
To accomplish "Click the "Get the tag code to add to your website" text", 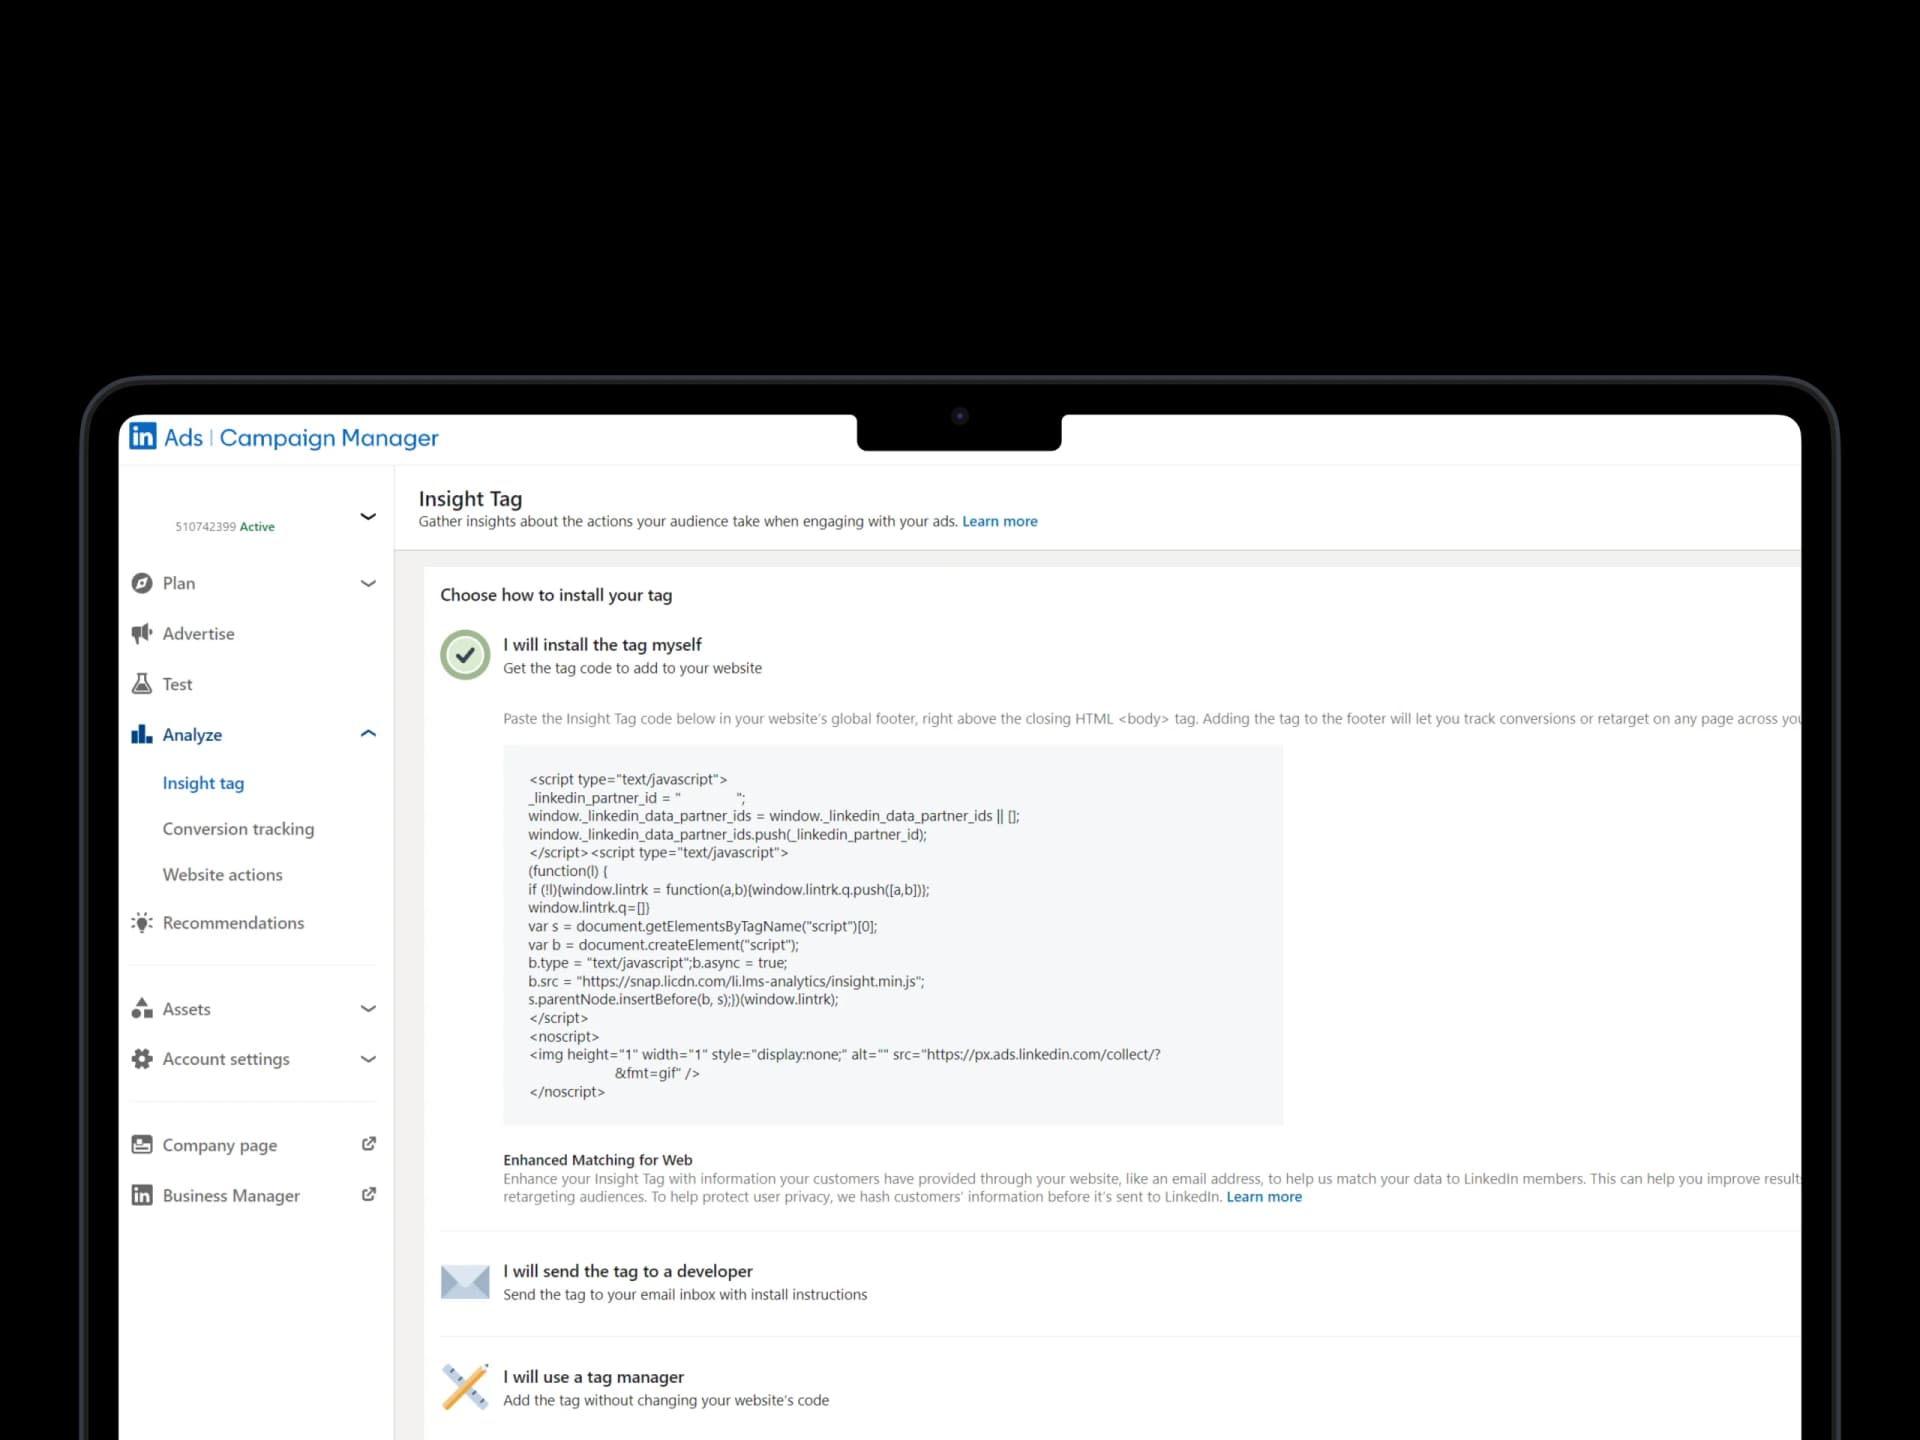I will (x=632, y=668).
